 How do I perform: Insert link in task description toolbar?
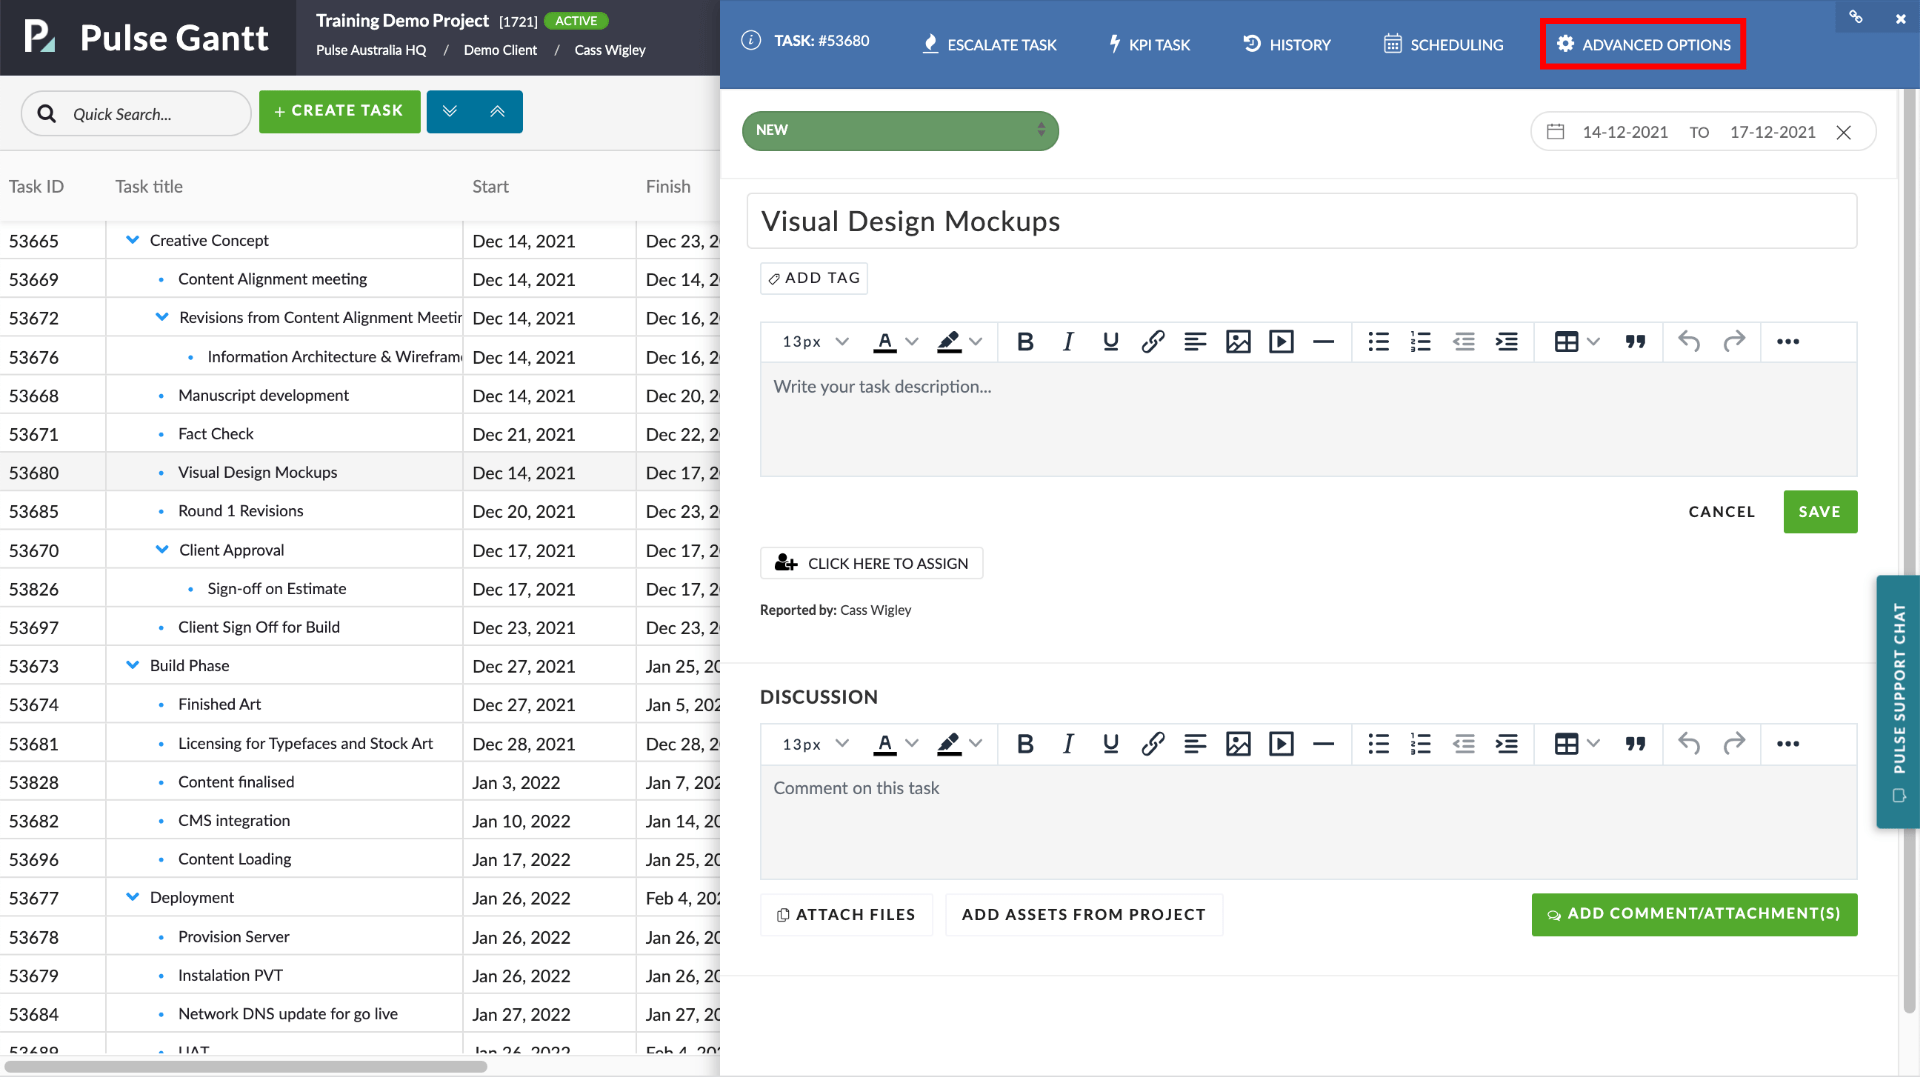coord(1152,342)
